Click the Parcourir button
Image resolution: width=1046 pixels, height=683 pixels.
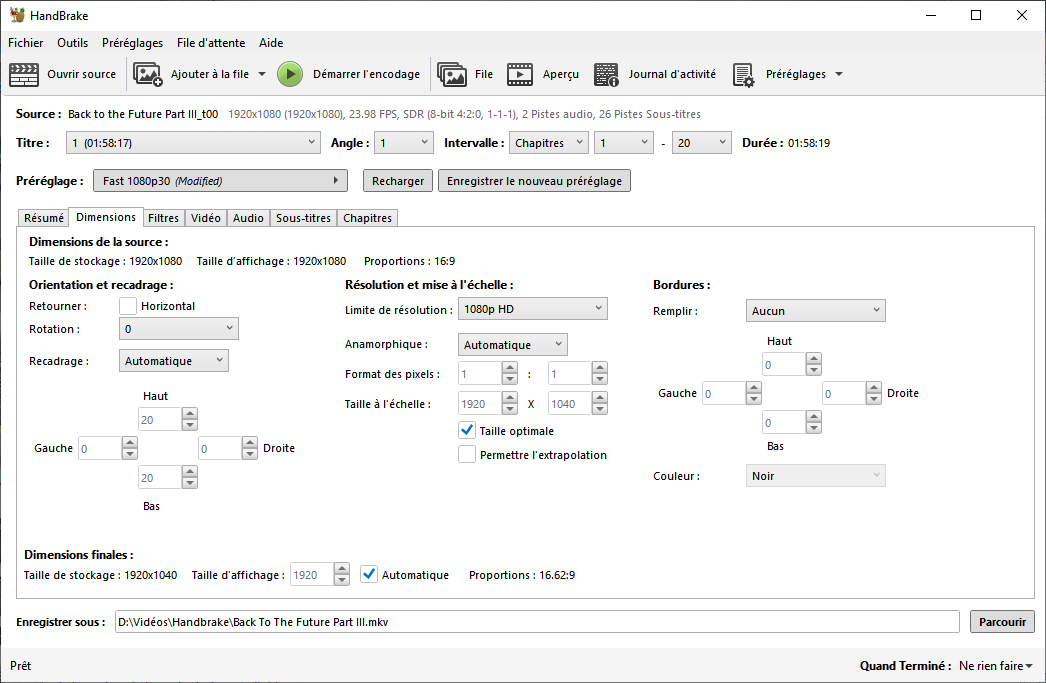(1002, 622)
